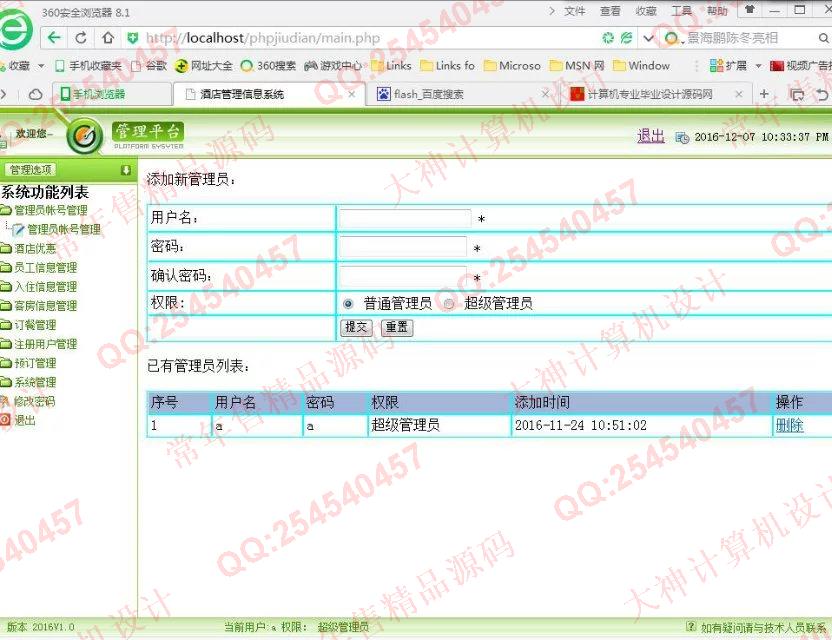Click the search magnifier icon in search box

[x=823, y=38]
